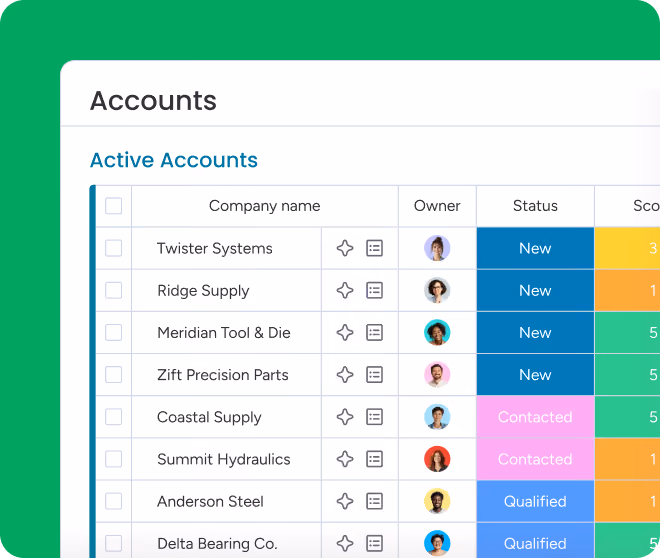Click the Accounts board title
This screenshot has height=558, width=660.
(x=153, y=101)
